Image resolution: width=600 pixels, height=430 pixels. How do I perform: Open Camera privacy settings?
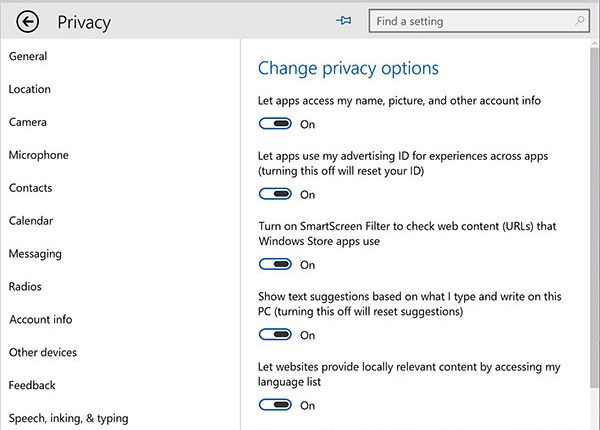click(28, 122)
